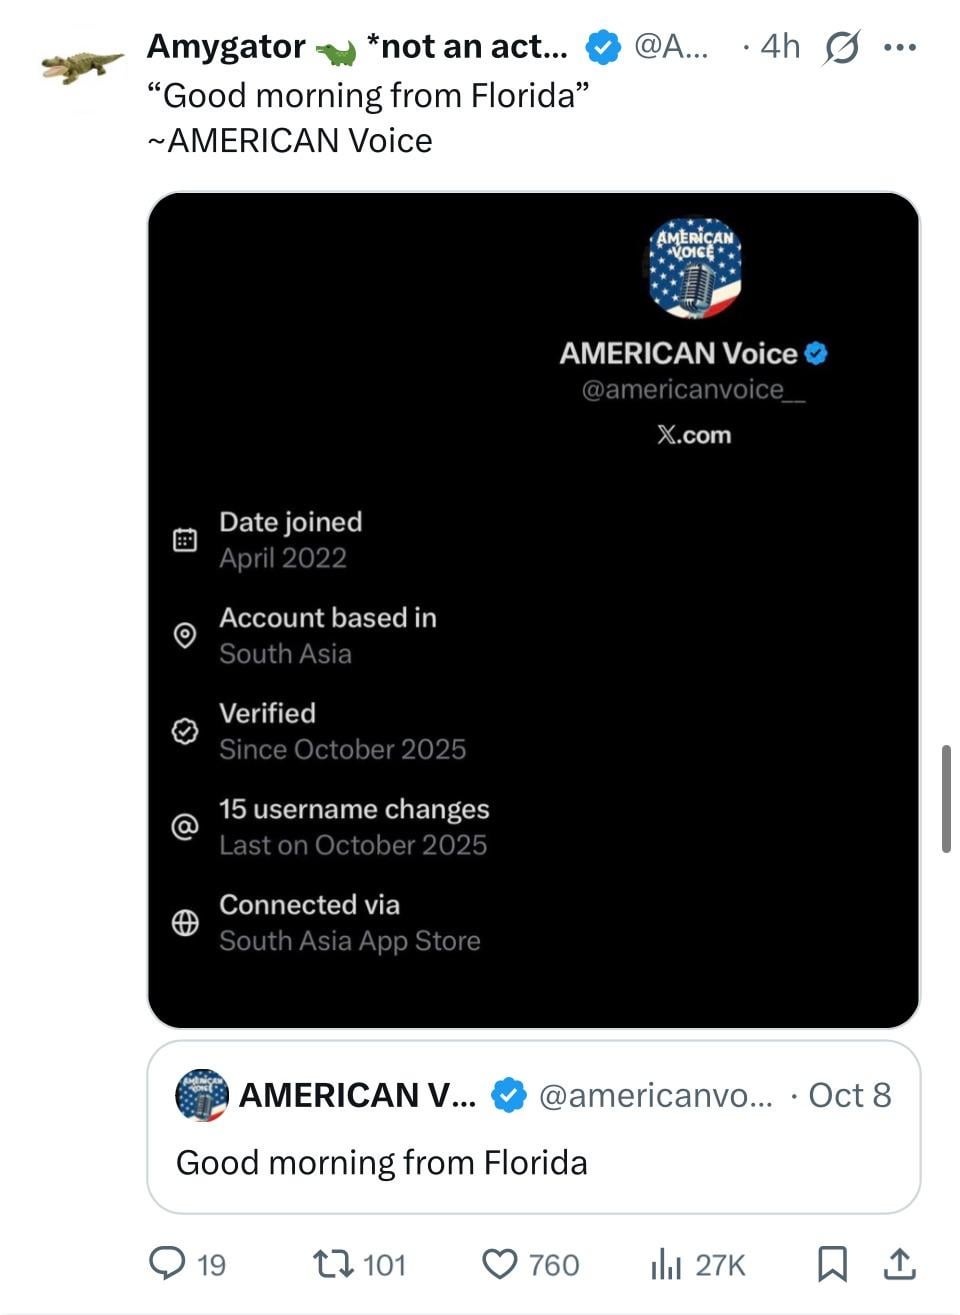Click the 4h timestamp of the tweet
The height and width of the screenshot is (1315, 960).
[780, 47]
